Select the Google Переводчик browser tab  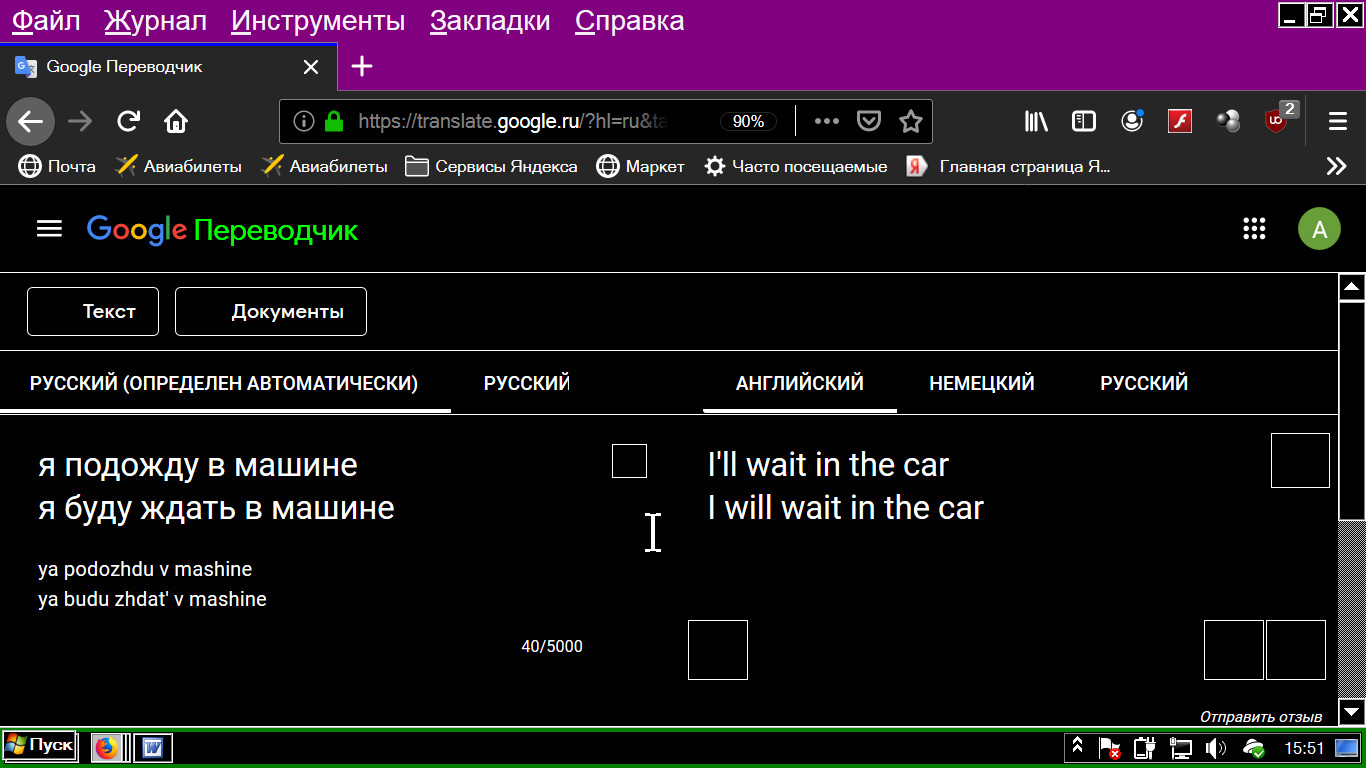168,67
